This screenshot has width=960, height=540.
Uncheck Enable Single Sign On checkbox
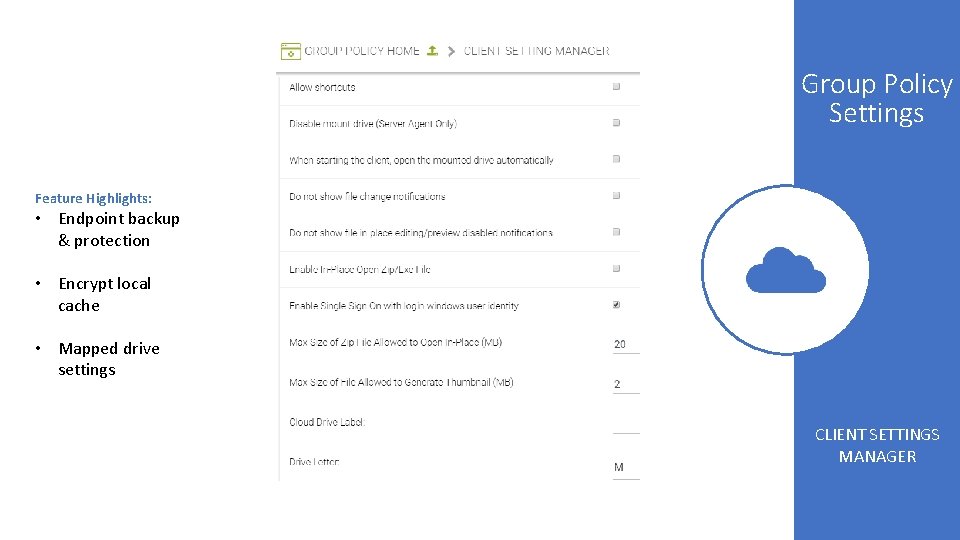point(617,304)
